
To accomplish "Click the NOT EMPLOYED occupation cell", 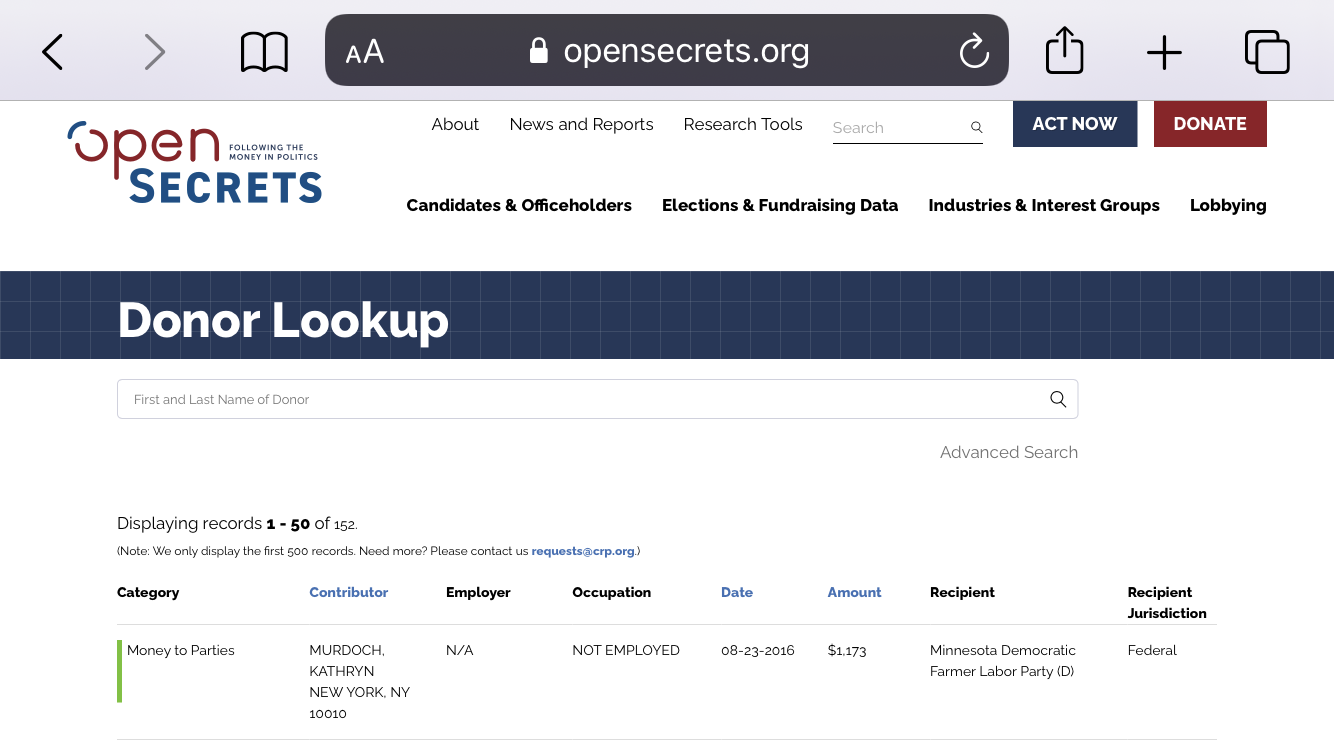I will click(x=626, y=650).
